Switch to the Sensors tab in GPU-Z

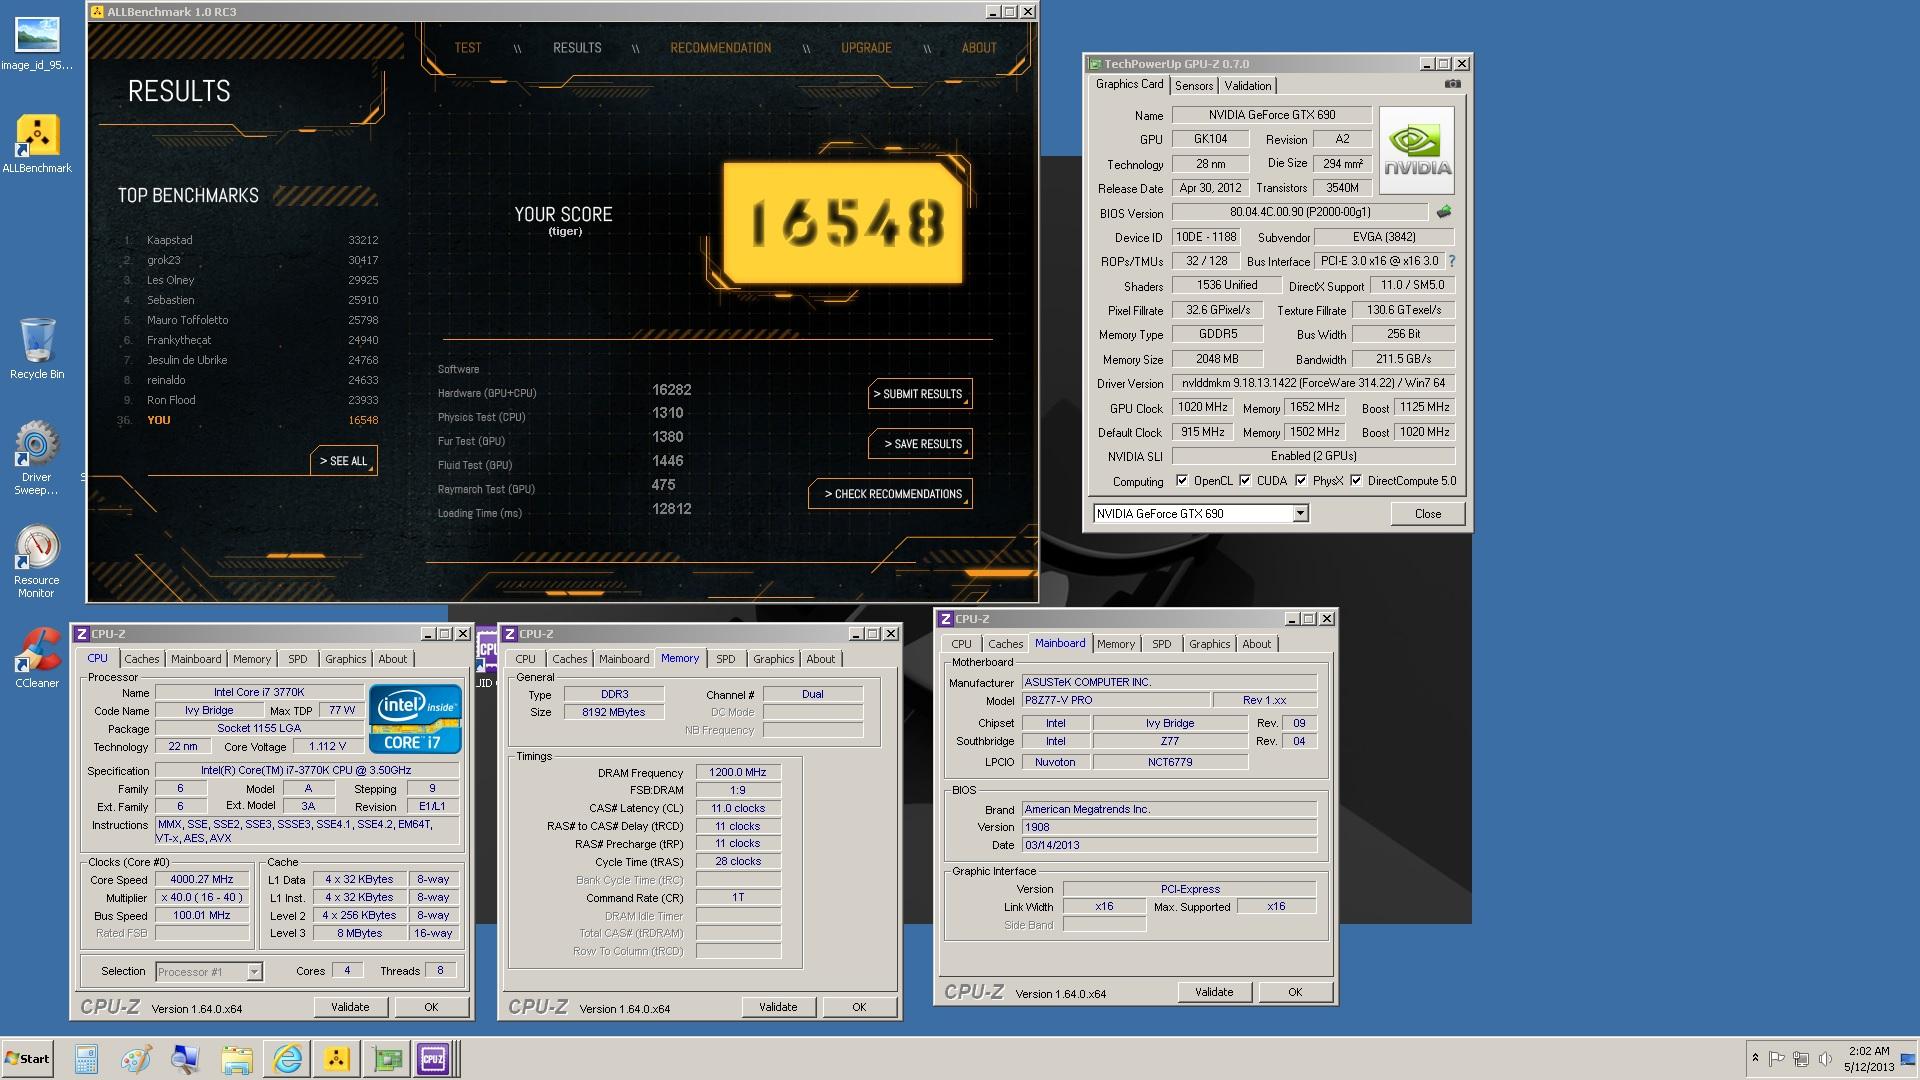[1194, 86]
